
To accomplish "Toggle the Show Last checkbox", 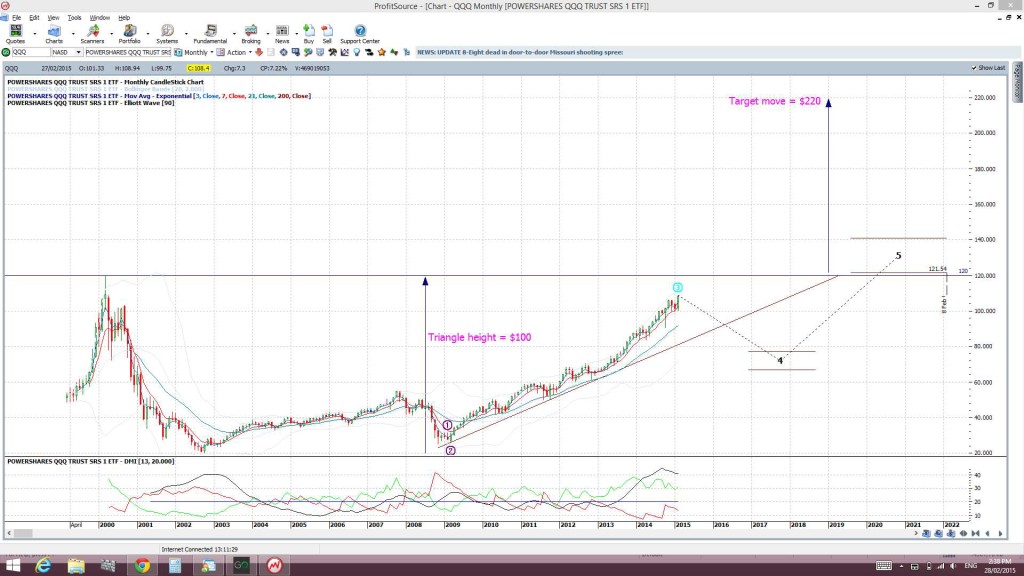I will tap(974, 68).
